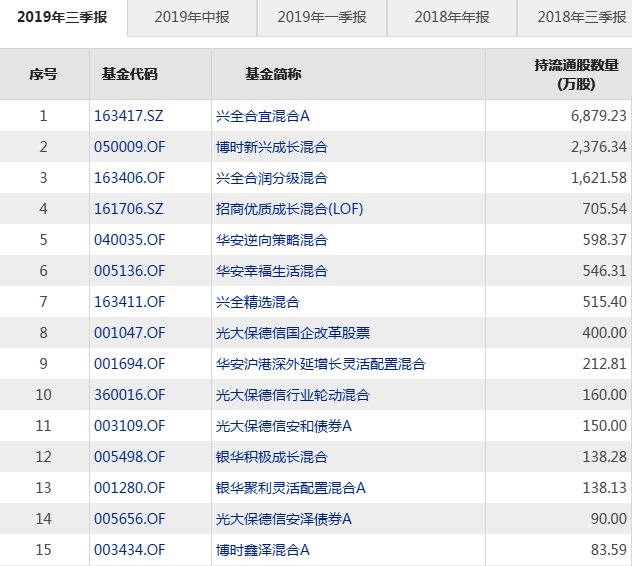Select the holdings value 6,879.23
The width and height of the screenshot is (632, 566).
pyautogui.click(x=599, y=116)
